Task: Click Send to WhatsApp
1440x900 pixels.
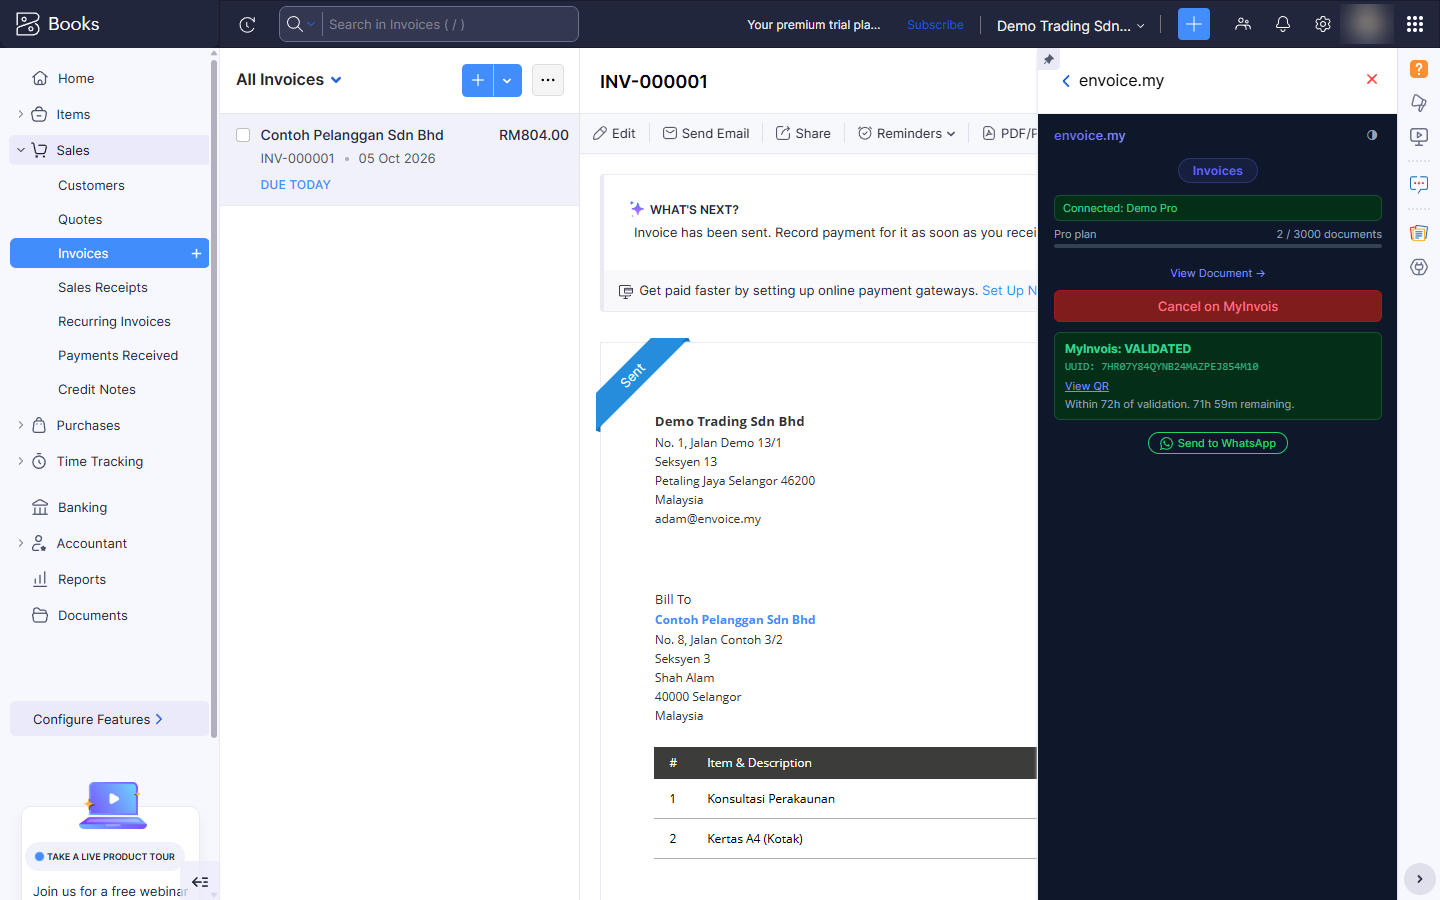Action: [x=1218, y=443]
